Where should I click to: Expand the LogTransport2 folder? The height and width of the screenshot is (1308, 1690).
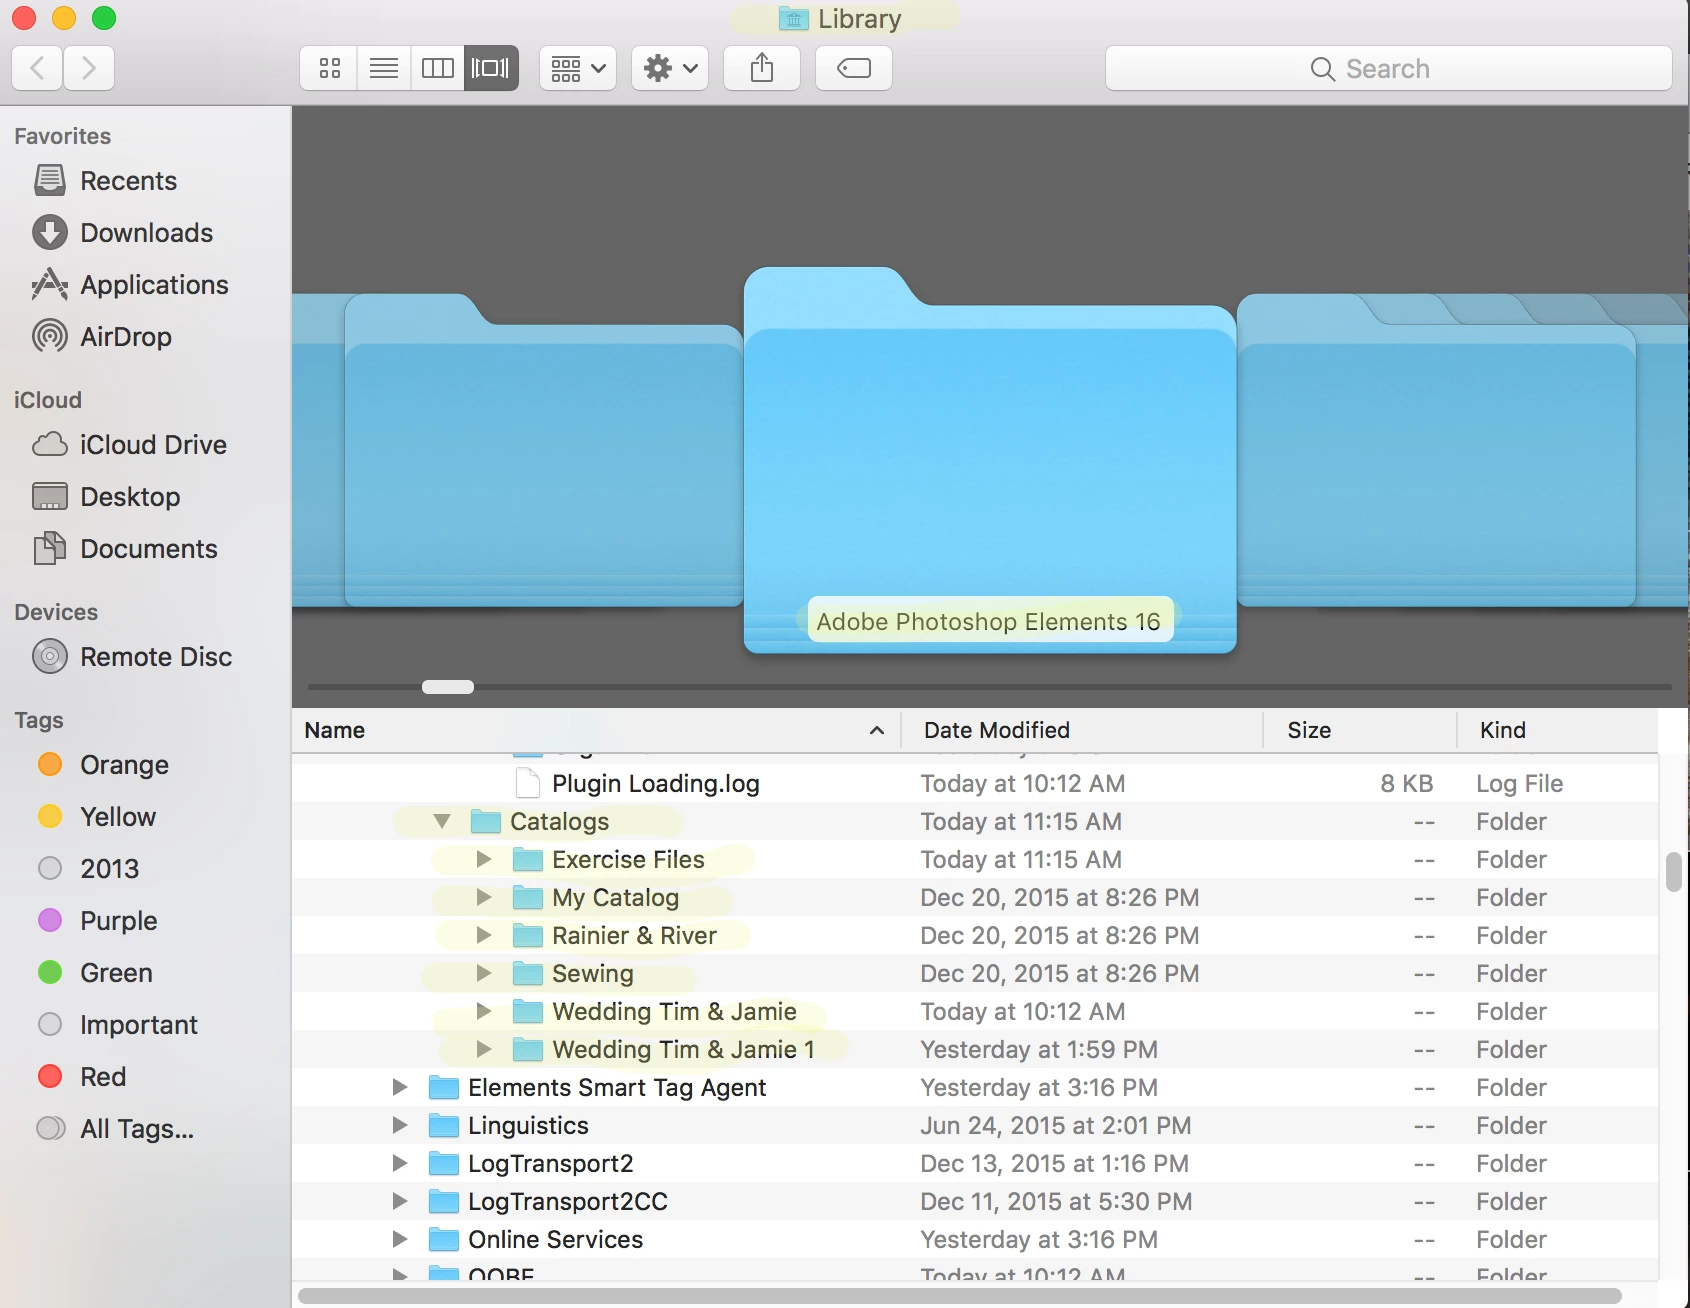point(400,1163)
